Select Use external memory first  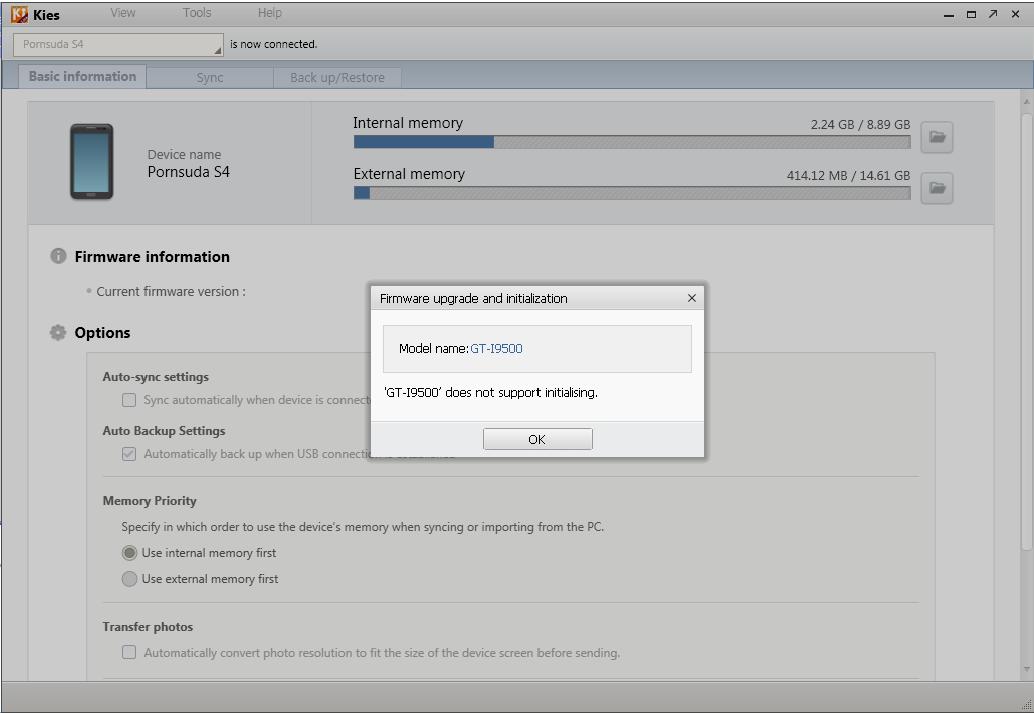point(129,579)
